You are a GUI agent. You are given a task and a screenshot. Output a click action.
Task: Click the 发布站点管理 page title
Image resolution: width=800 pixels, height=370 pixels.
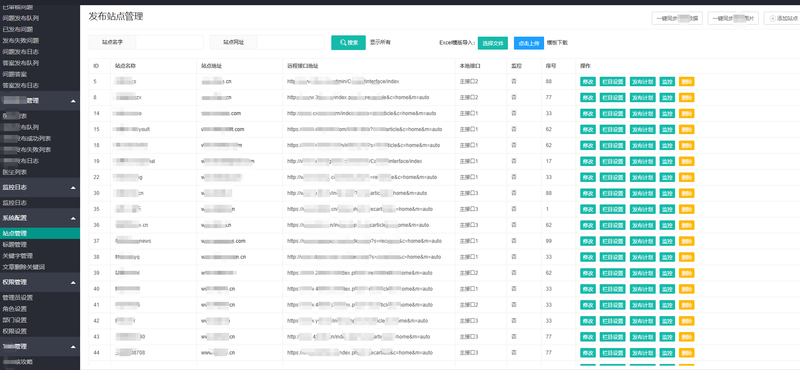116,16
